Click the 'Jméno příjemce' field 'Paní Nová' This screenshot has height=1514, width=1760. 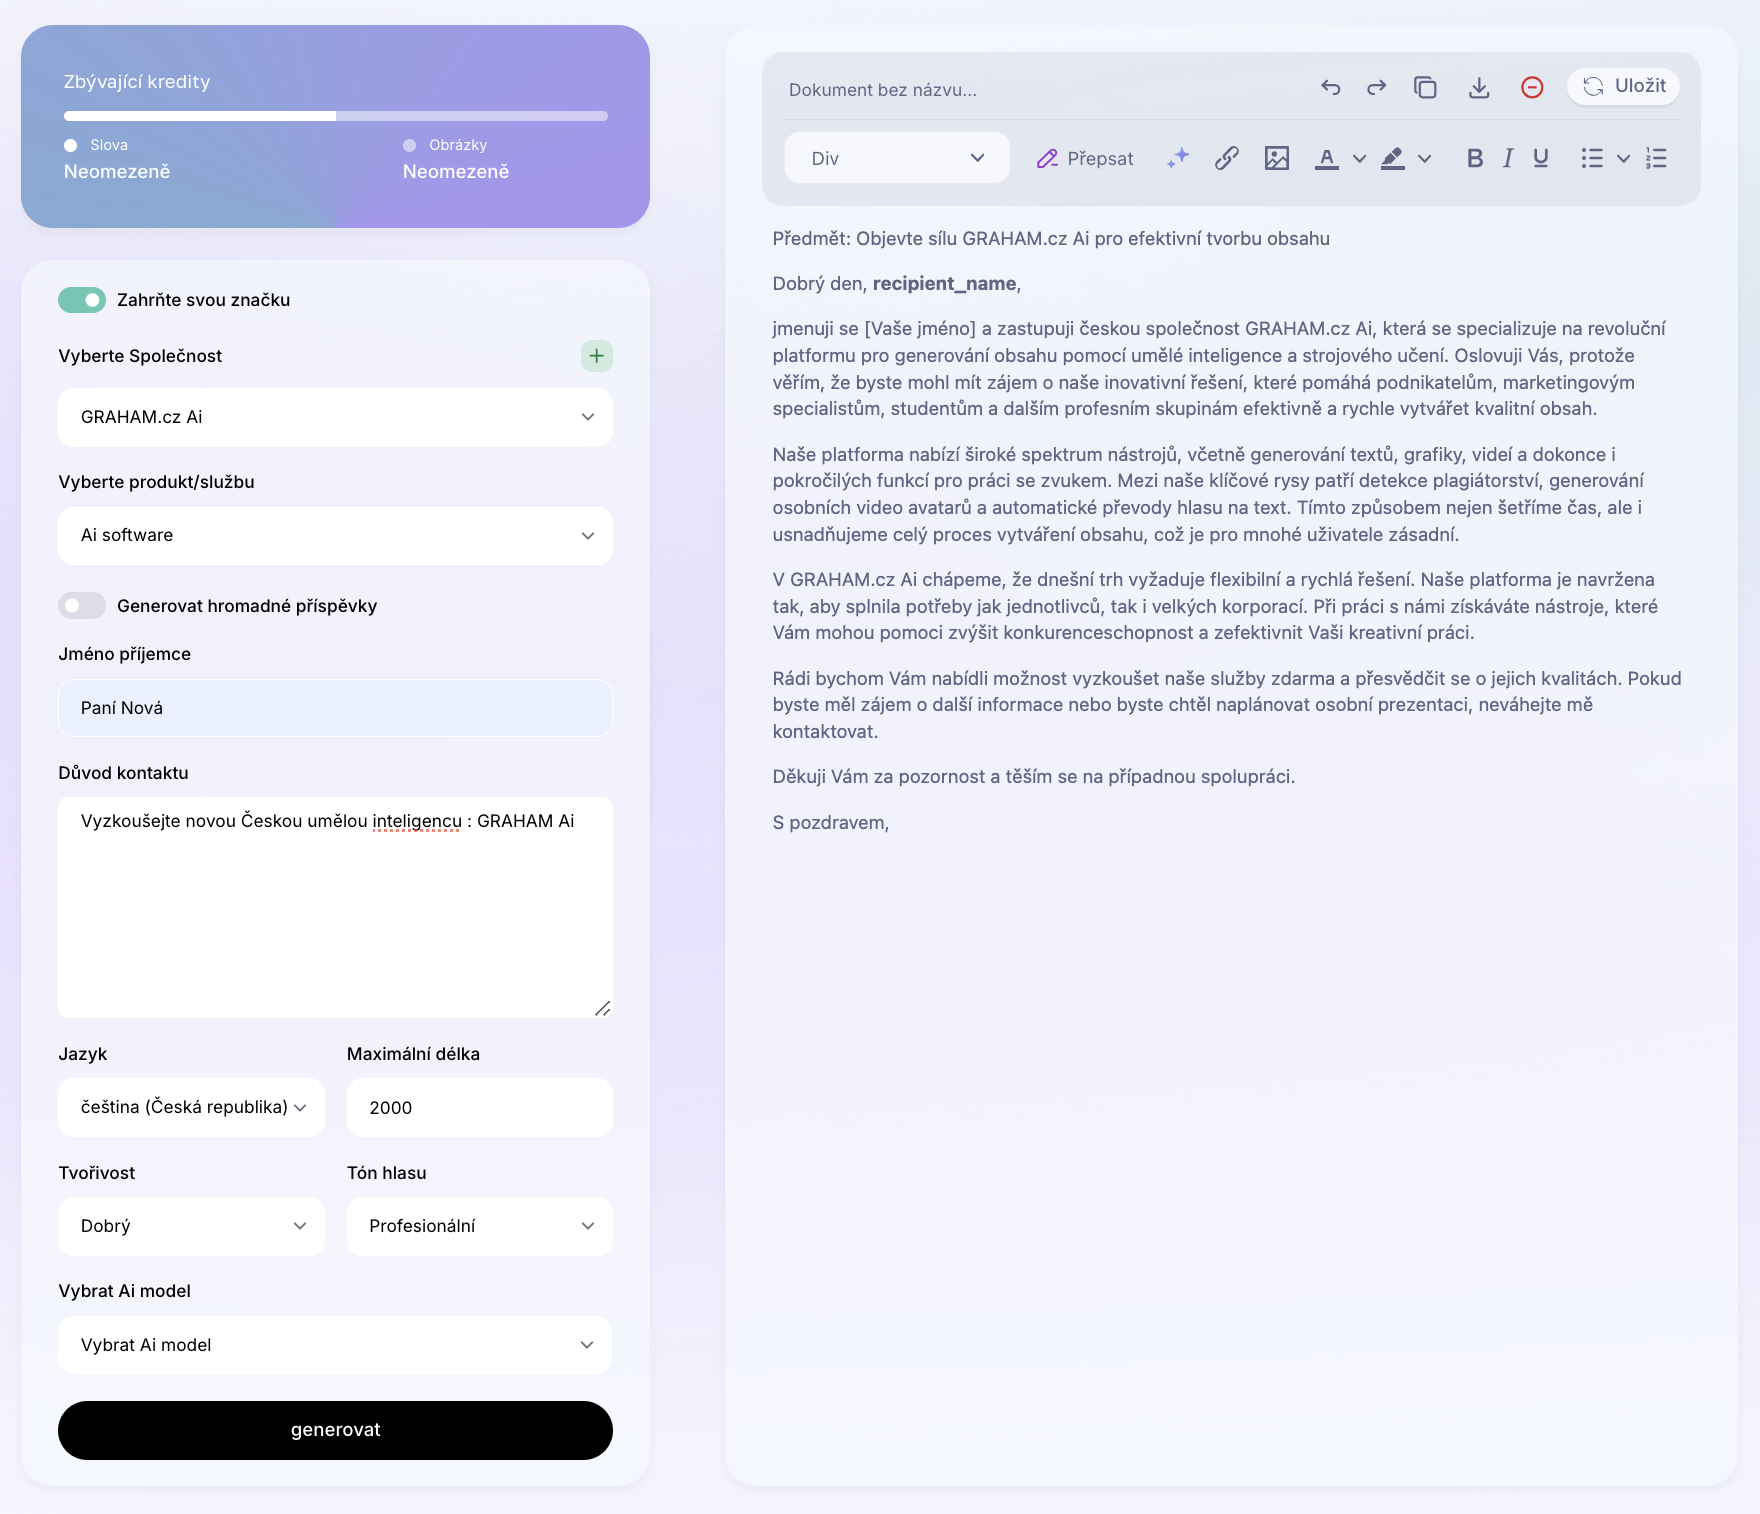[x=335, y=708]
